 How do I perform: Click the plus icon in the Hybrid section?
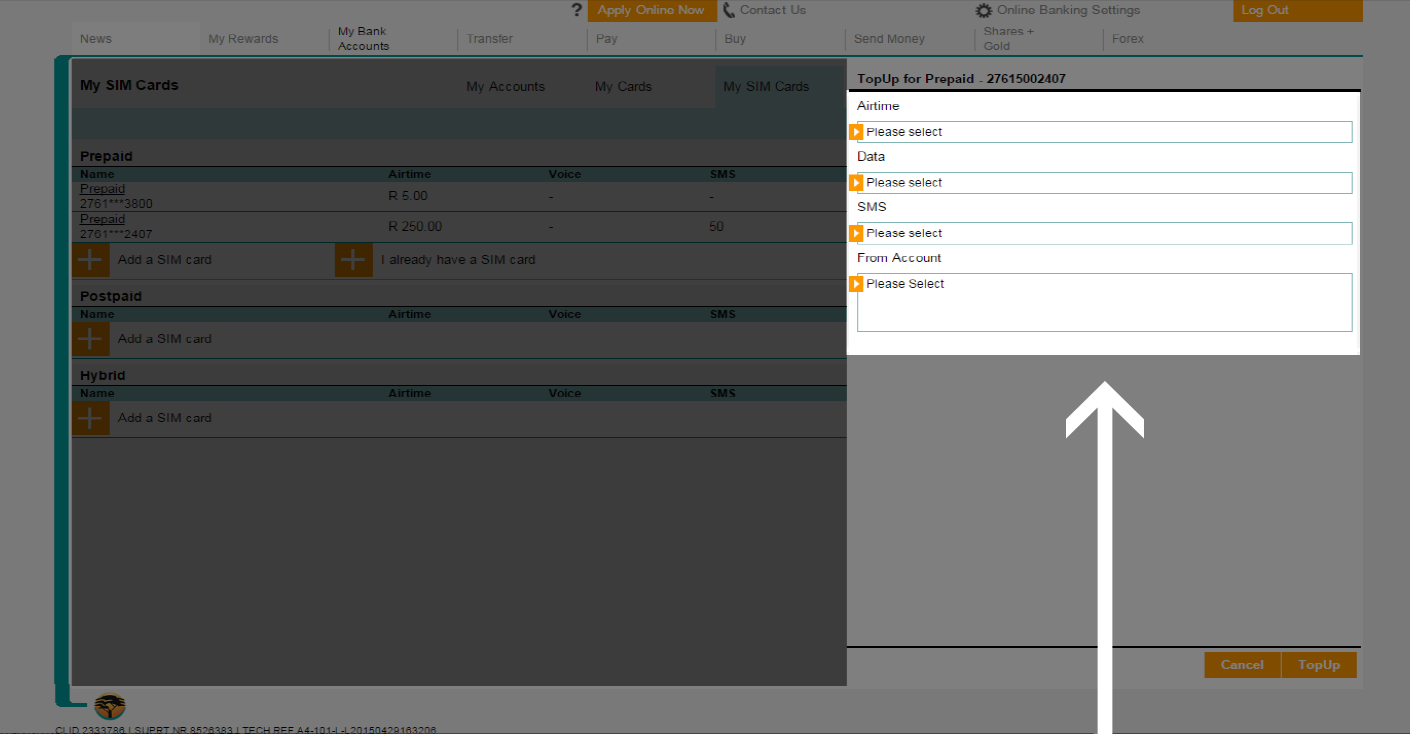(x=90, y=417)
